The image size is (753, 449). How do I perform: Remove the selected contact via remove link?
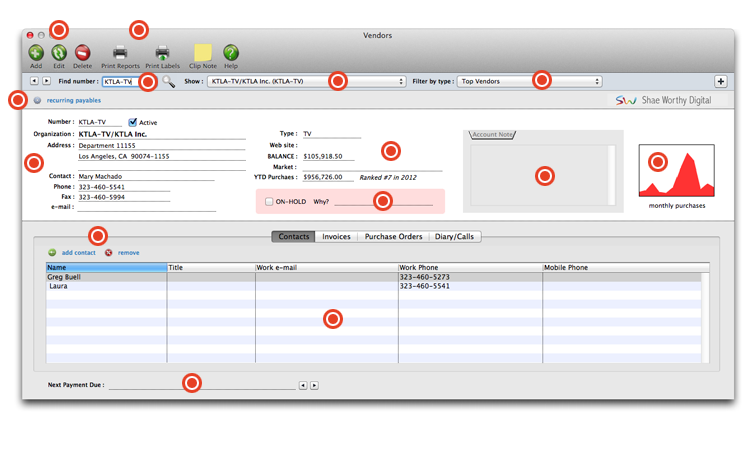pos(128,253)
